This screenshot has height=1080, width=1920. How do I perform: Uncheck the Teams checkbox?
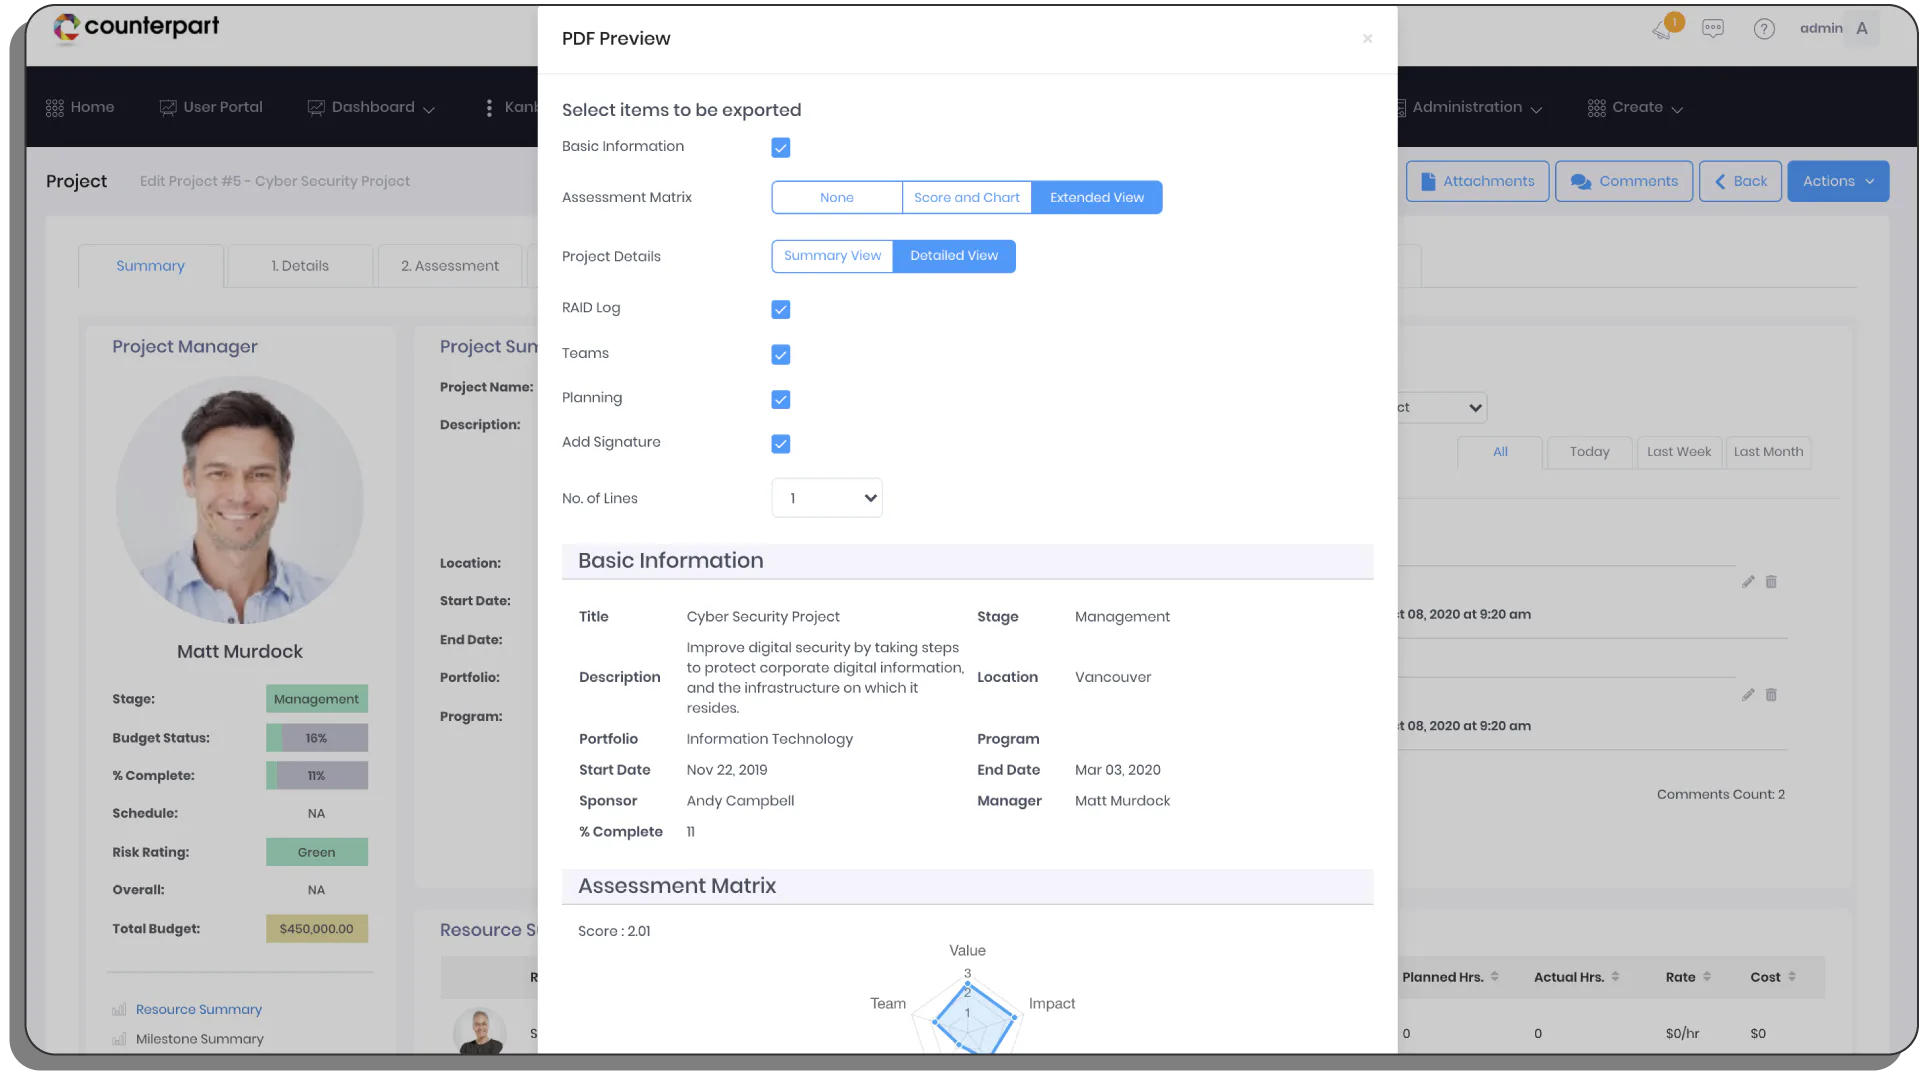[x=781, y=355]
